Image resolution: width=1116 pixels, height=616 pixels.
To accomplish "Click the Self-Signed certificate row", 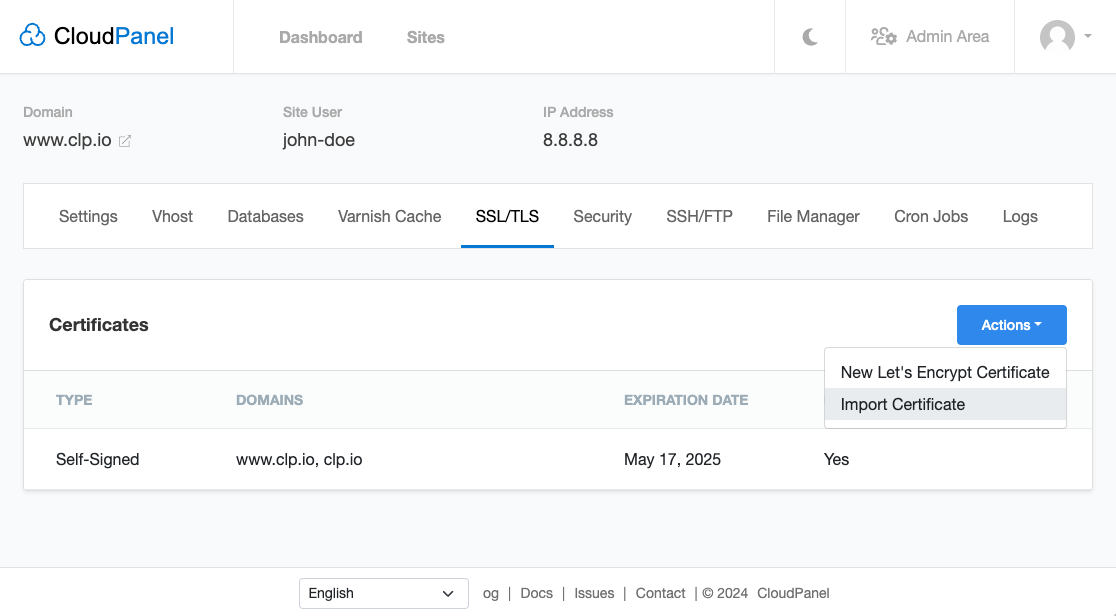I will [x=97, y=460].
